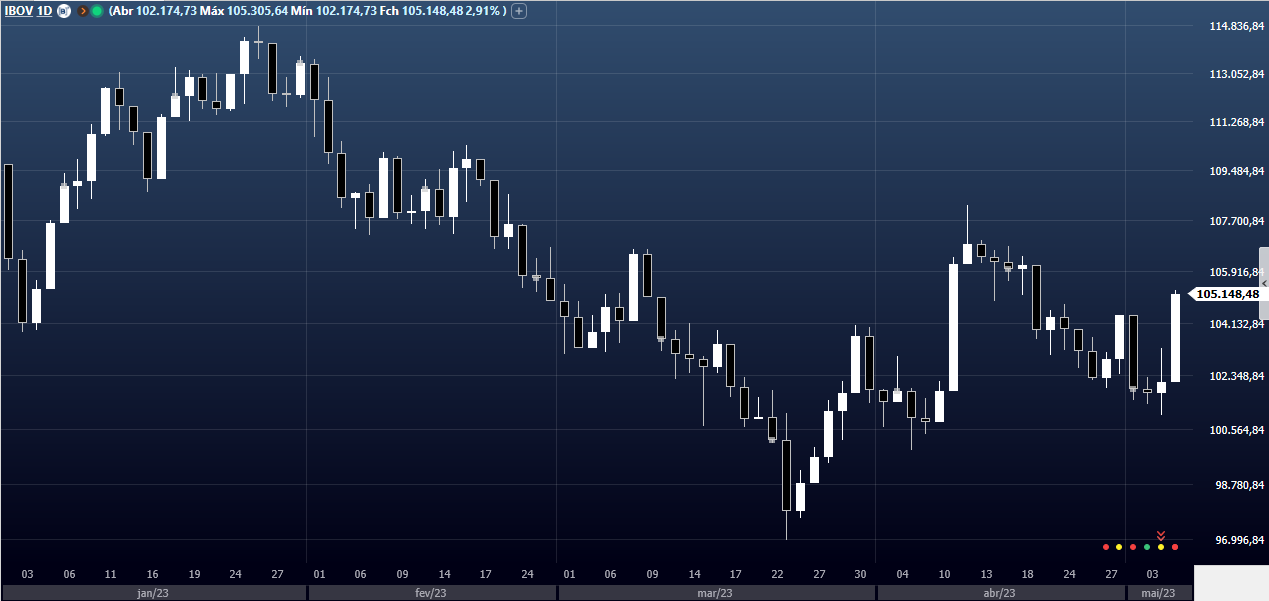Select the fev/23 month segment
The height and width of the screenshot is (601, 1269).
(x=431, y=592)
